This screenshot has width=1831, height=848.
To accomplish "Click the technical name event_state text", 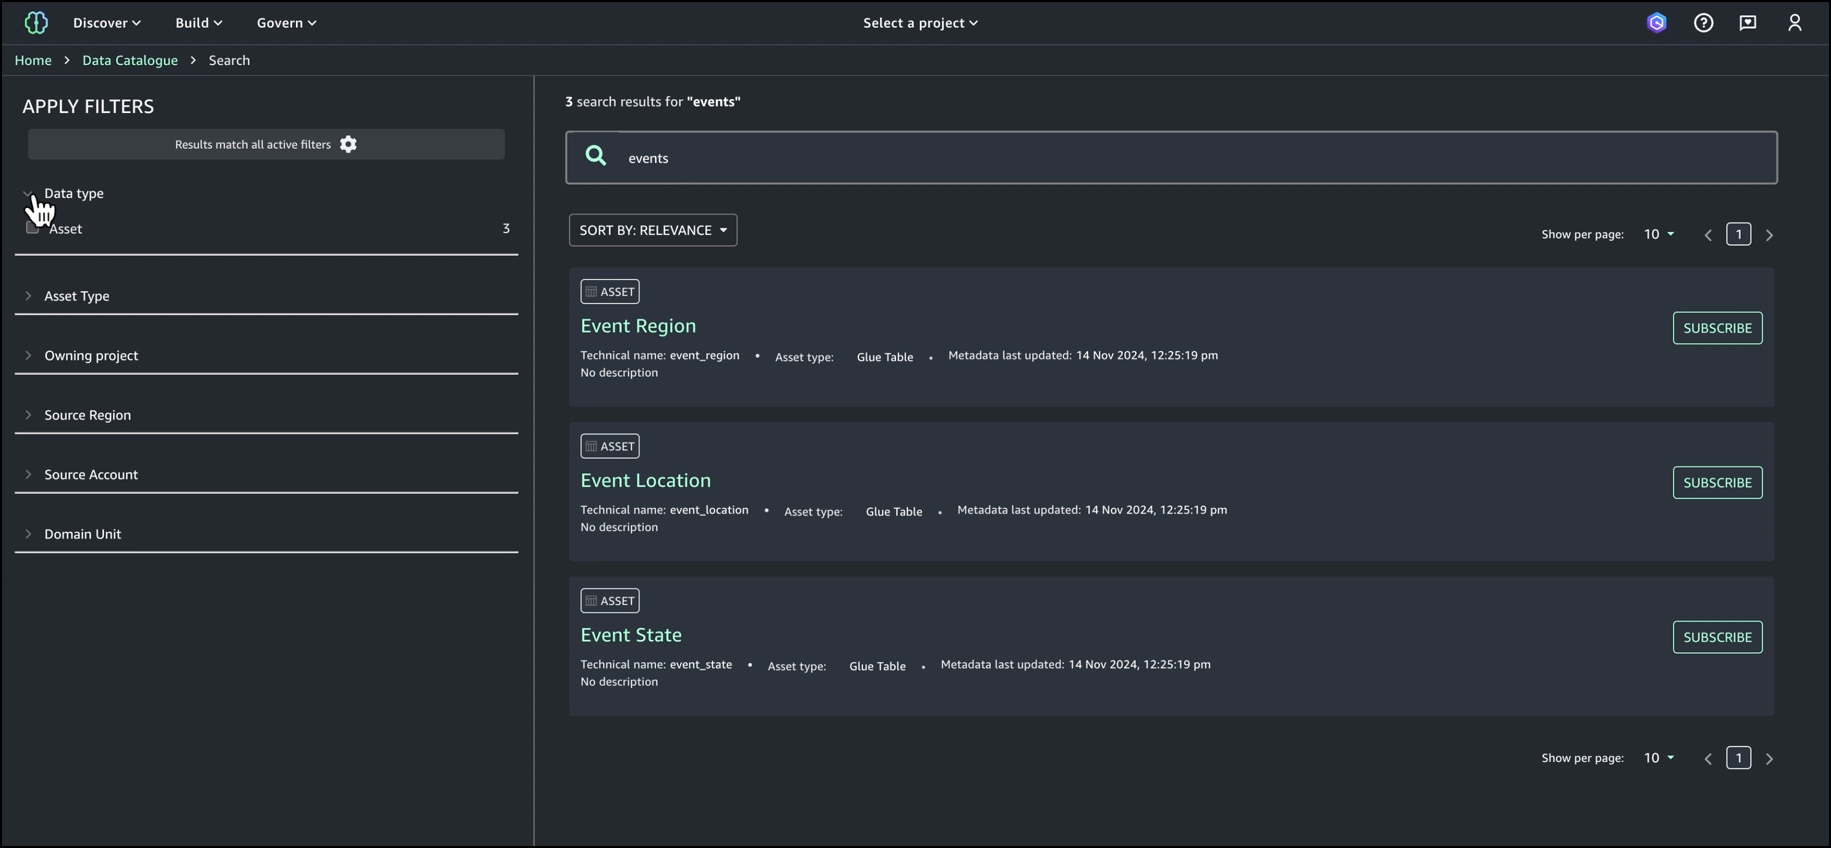I will pos(701,664).
